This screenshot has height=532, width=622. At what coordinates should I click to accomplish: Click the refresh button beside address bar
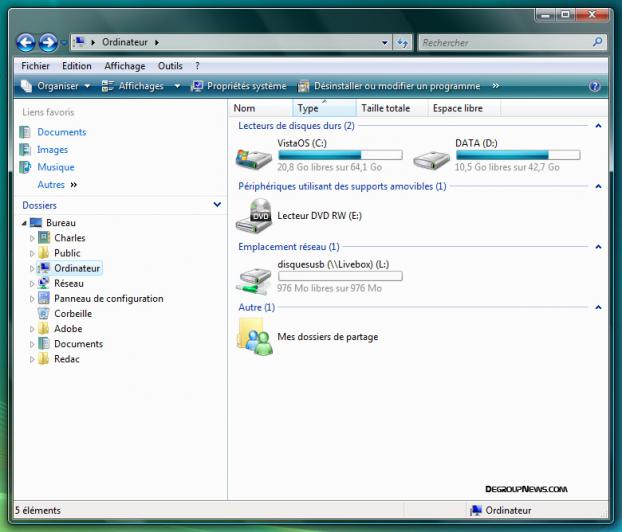click(x=402, y=42)
